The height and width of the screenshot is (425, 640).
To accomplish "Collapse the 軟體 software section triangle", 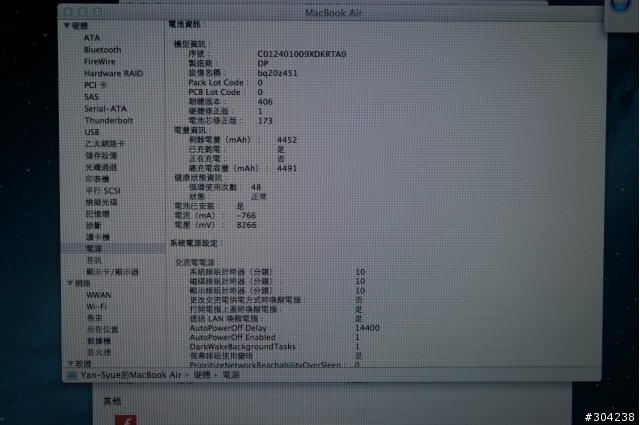I will [71, 363].
